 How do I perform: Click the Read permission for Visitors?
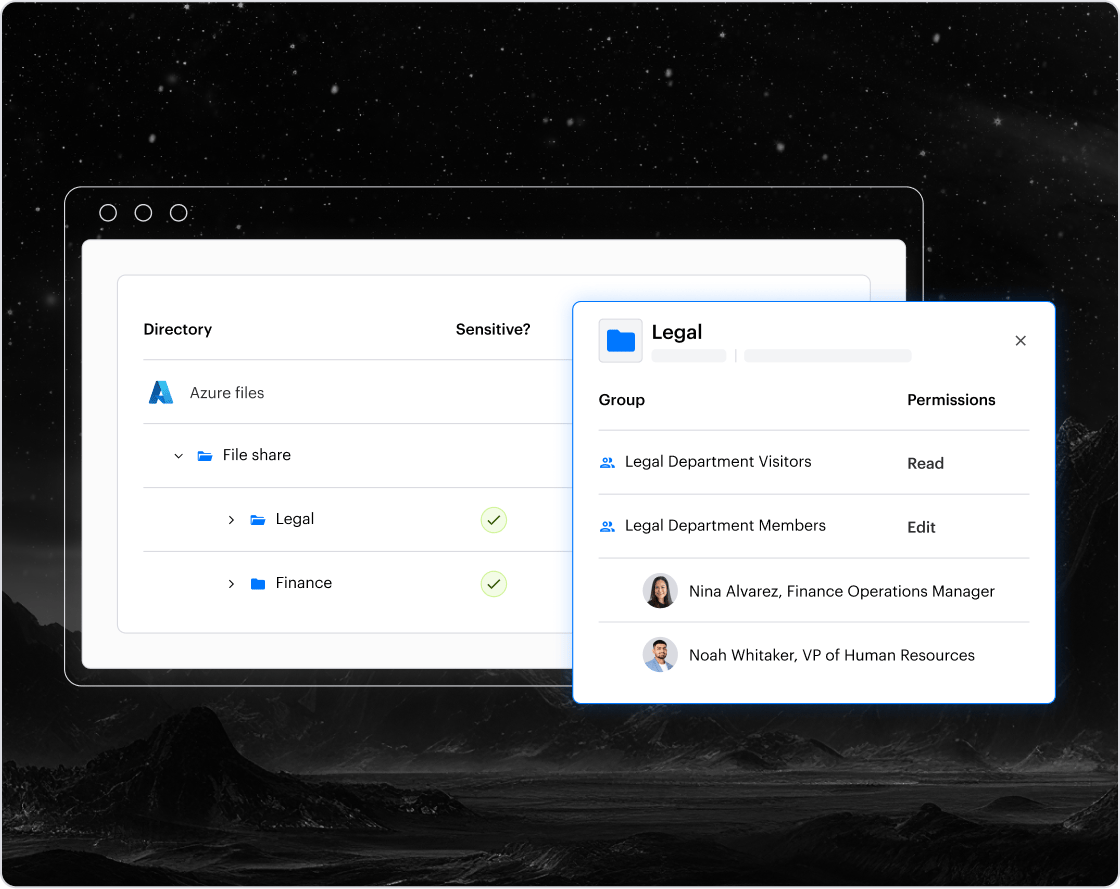click(925, 463)
